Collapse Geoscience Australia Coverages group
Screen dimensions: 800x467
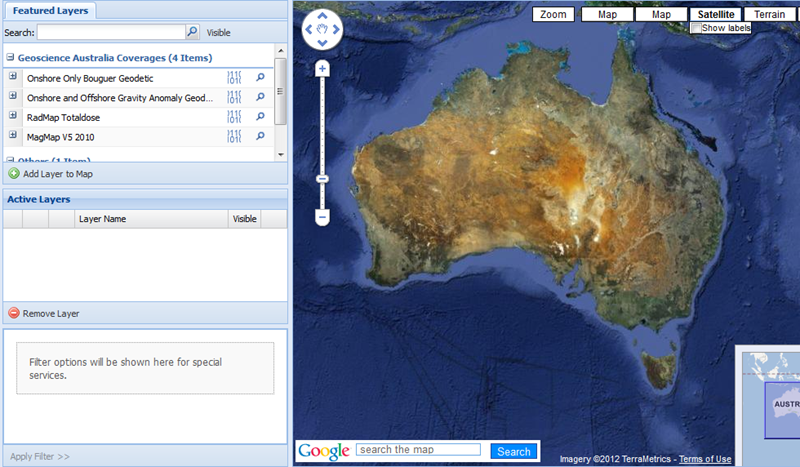(10, 58)
